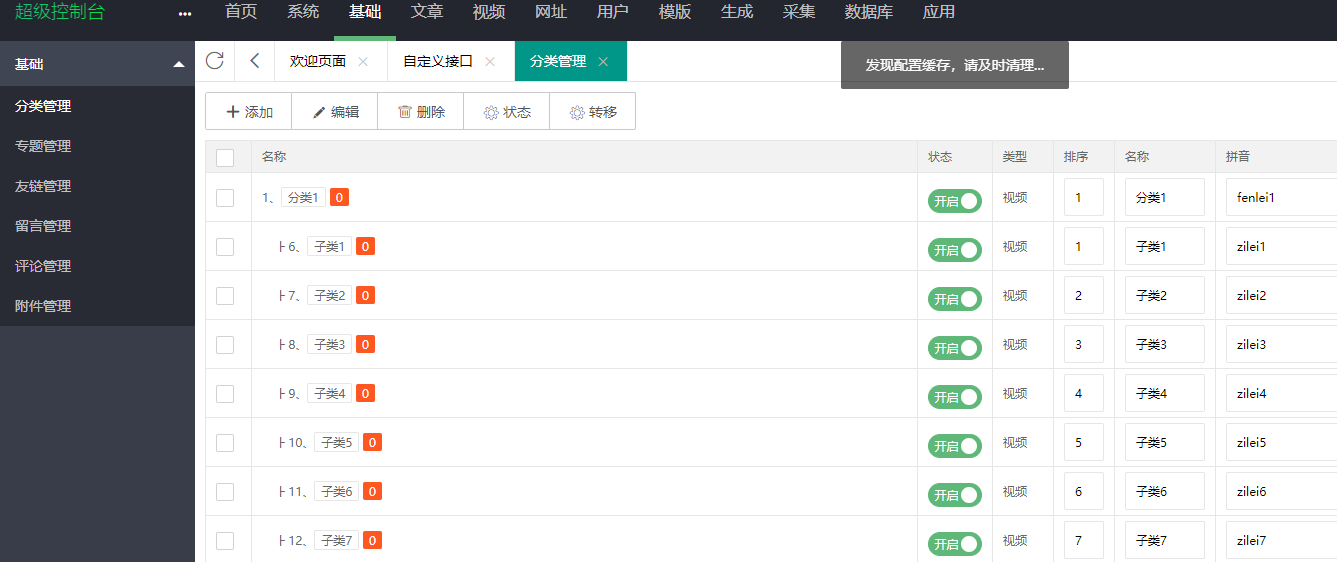Open the three-dots menu beside 超级控制台
The height and width of the screenshot is (562, 1337).
[x=184, y=13]
